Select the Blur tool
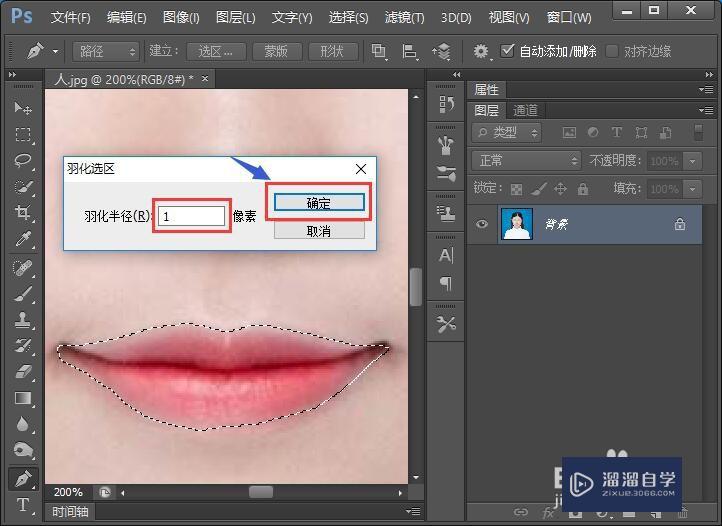The image size is (722, 526). pyautogui.click(x=23, y=424)
